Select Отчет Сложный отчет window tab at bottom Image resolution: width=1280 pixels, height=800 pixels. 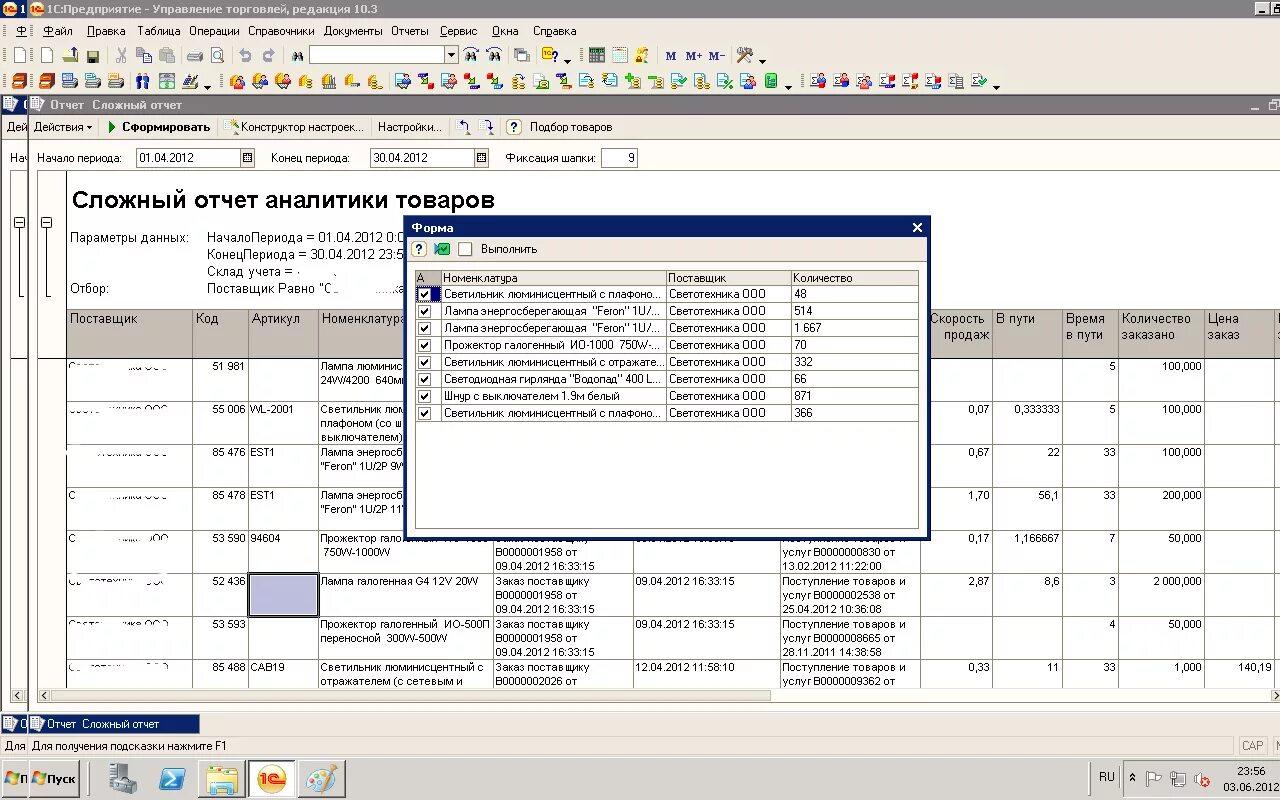point(114,724)
